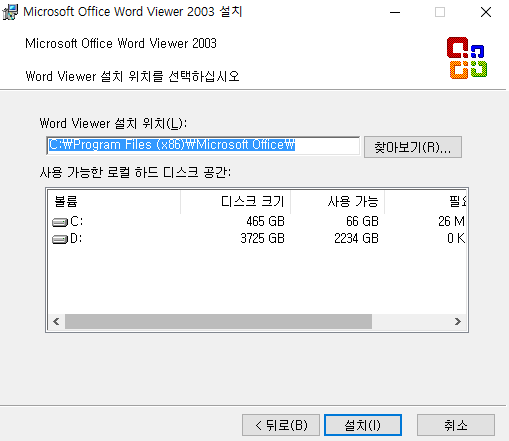Click the 볼륨 column header
509x441 pixels.
(x=114, y=202)
